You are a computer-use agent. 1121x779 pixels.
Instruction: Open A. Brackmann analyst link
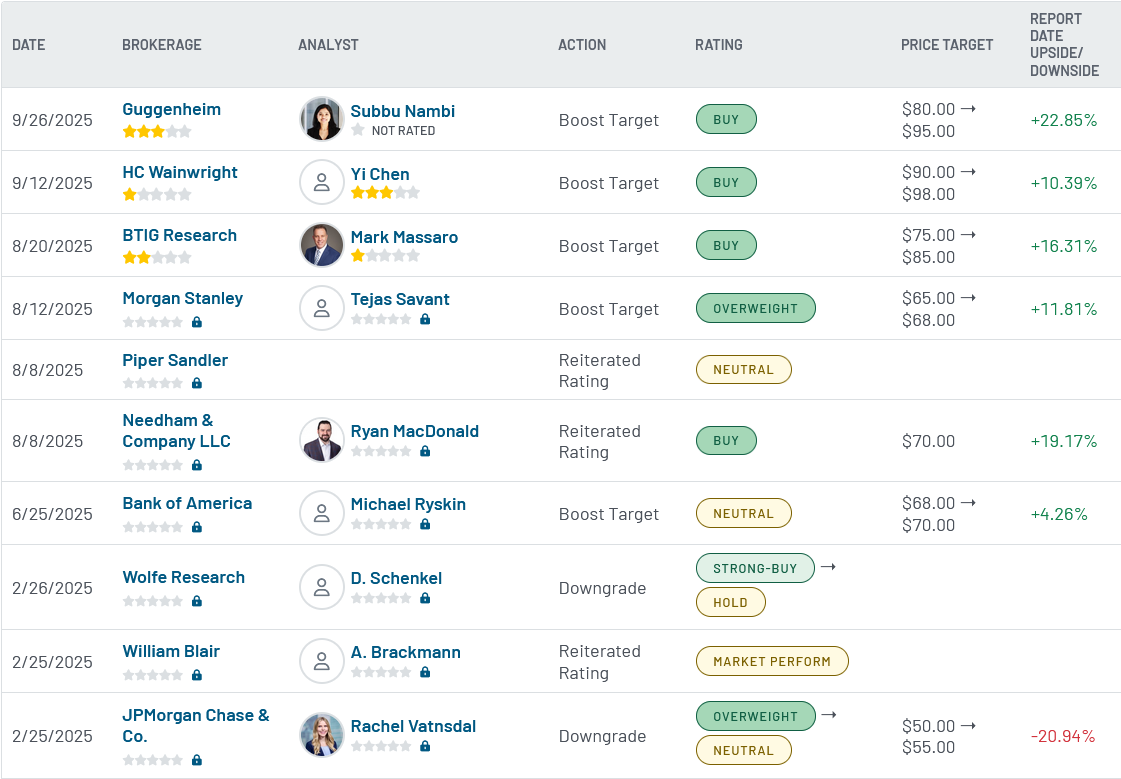(405, 652)
